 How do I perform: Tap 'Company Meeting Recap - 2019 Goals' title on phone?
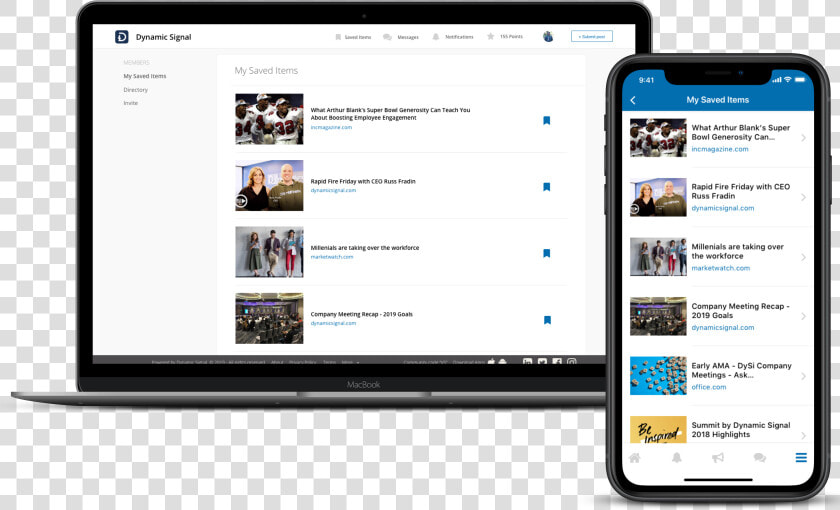[x=740, y=311]
